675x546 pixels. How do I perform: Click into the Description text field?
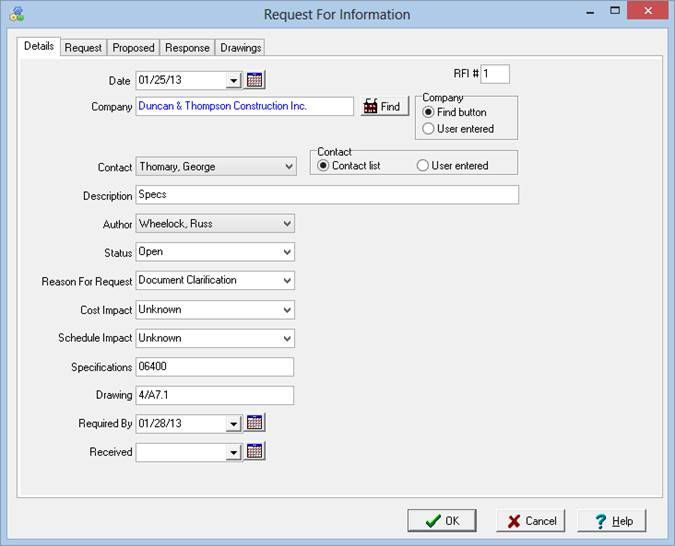[326, 195]
